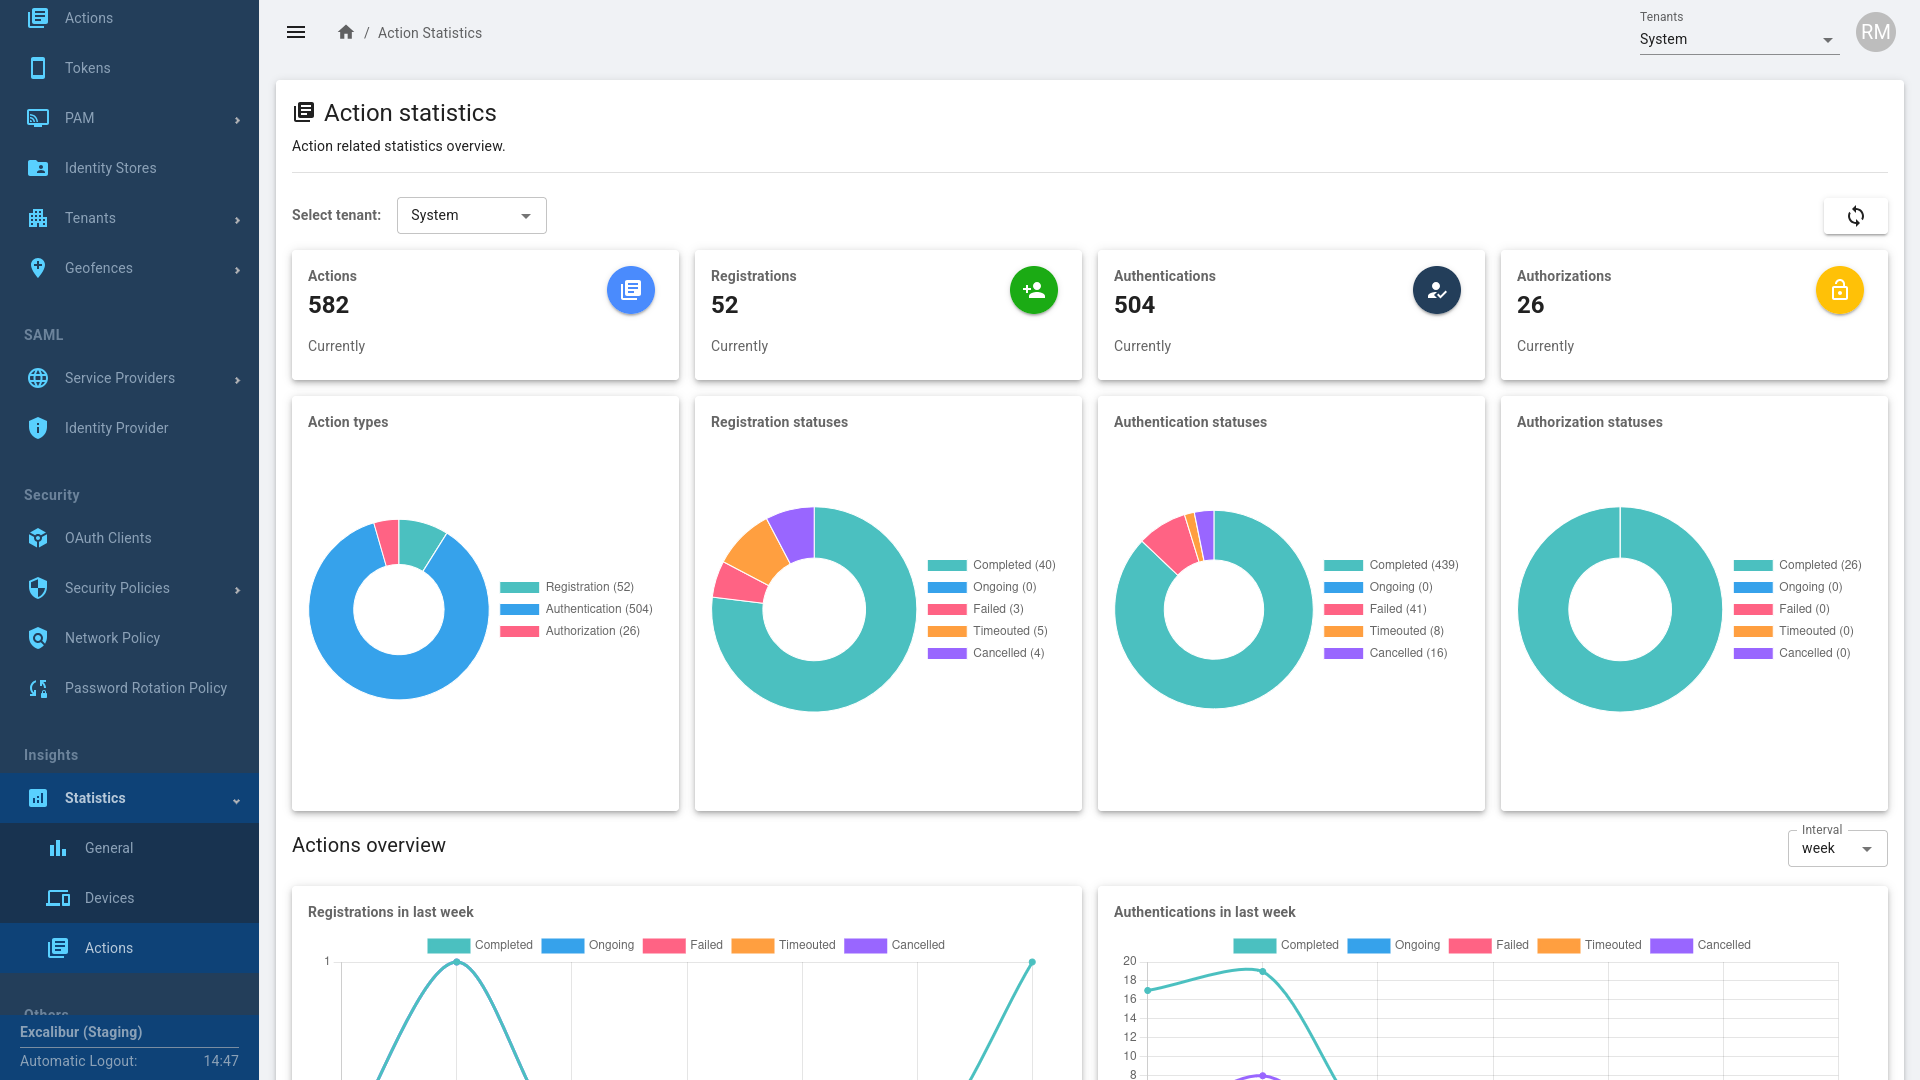Go to Identity Stores page

pyautogui.click(x=110, y=168)
